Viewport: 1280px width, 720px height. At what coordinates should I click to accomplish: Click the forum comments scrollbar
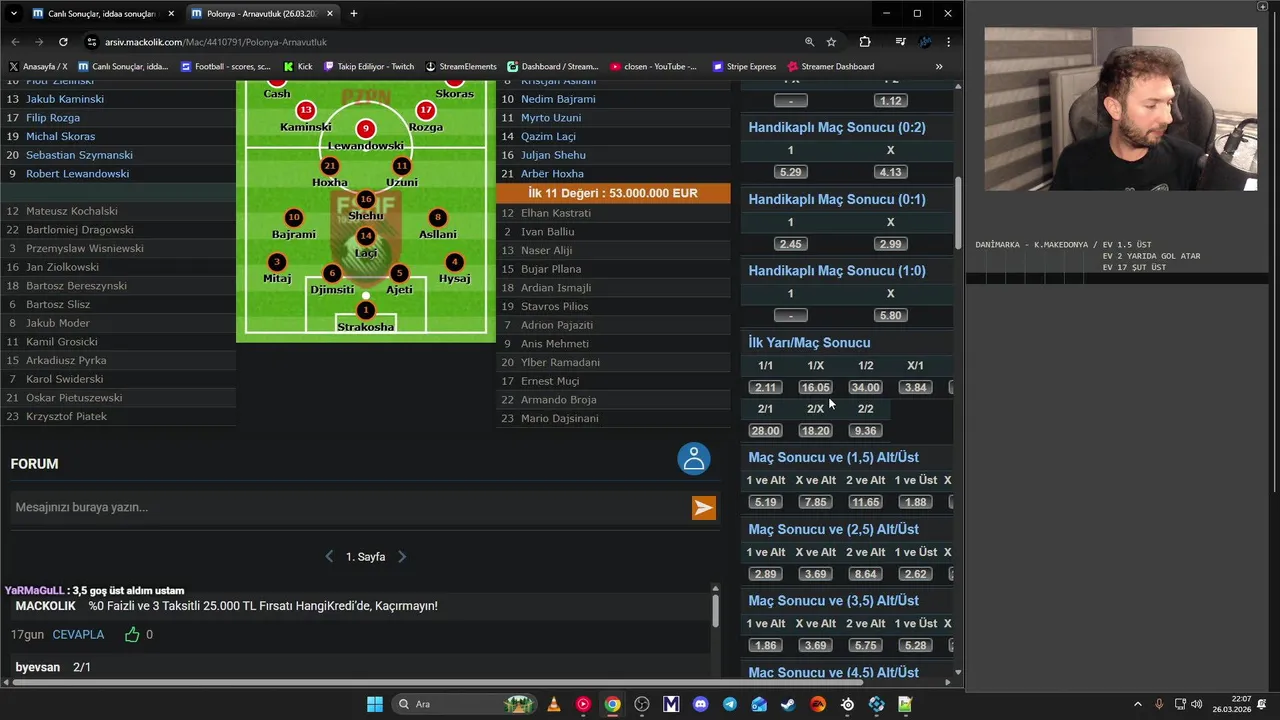click(715, 609)
